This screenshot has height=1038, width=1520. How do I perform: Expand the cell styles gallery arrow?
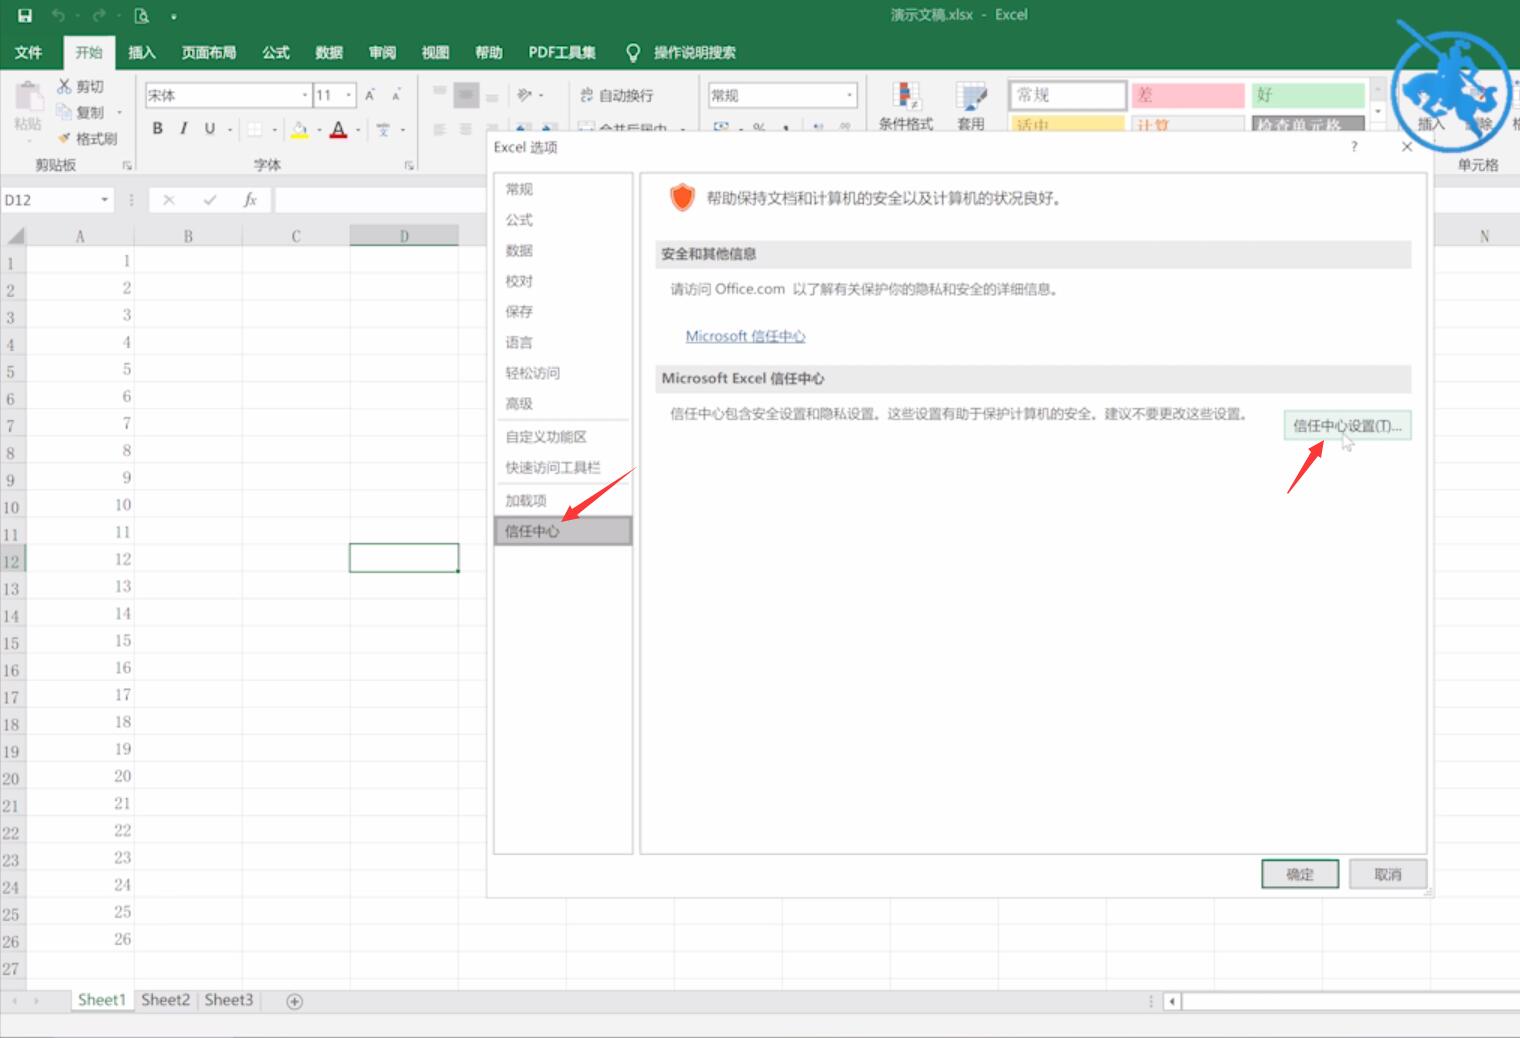pos(1378,112)
